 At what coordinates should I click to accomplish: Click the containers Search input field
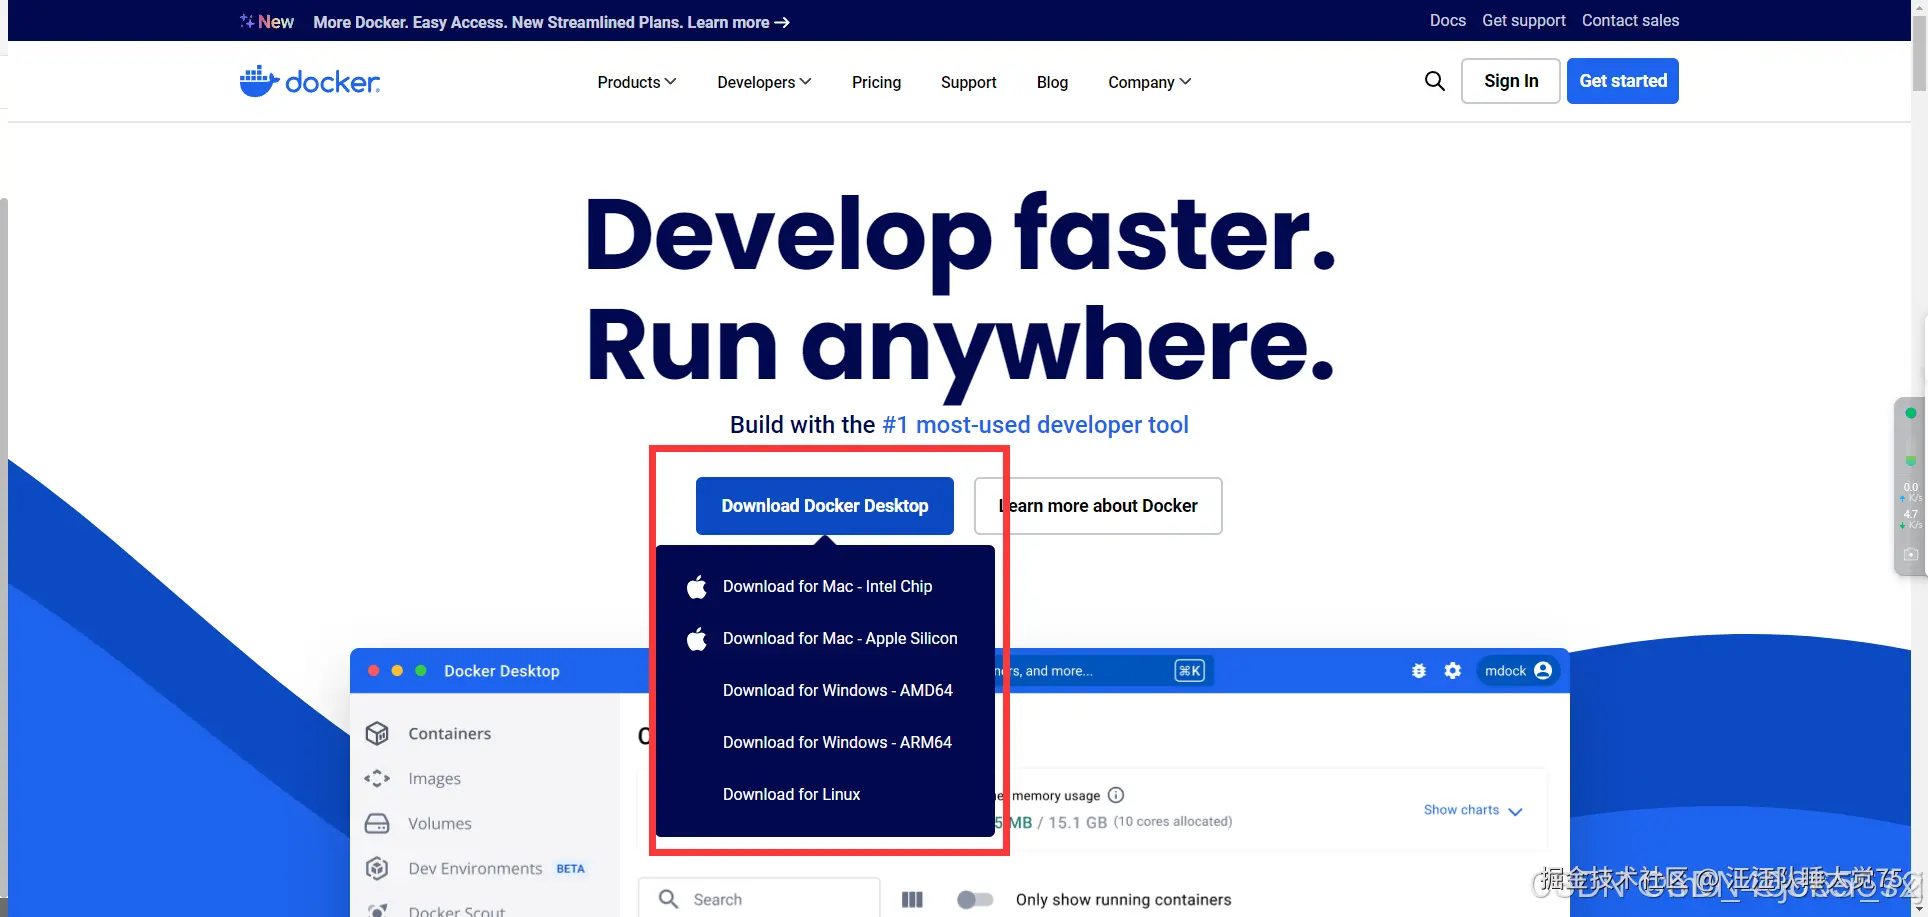759,899
